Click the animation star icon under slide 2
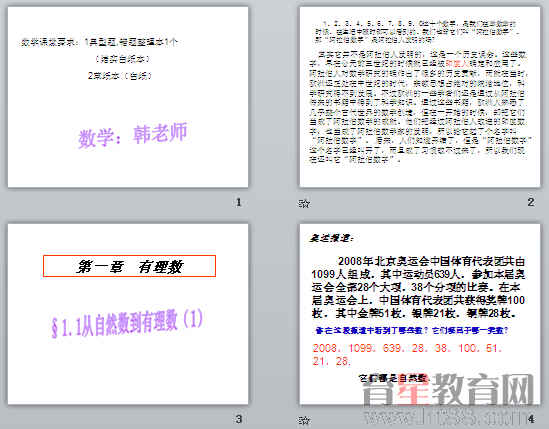549x429 pixels. click(304, 203)
